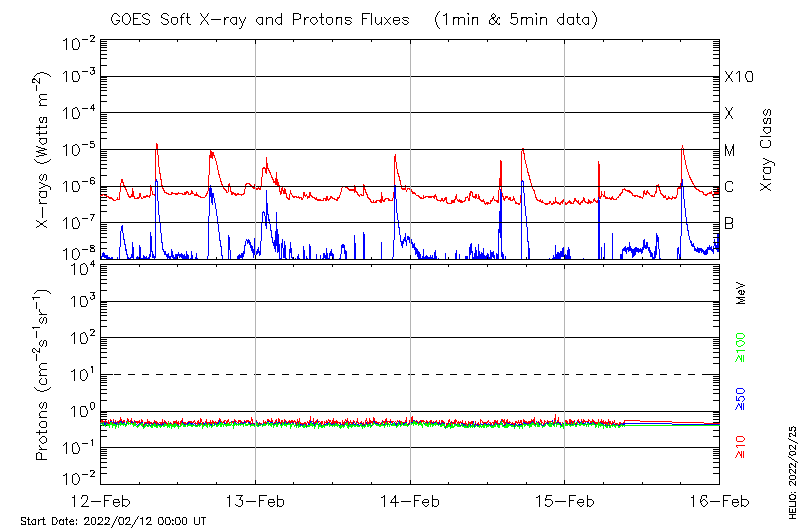This screenshot has height=530, width=800.
Task: Click the C class label on right axis
Action: 729,187
